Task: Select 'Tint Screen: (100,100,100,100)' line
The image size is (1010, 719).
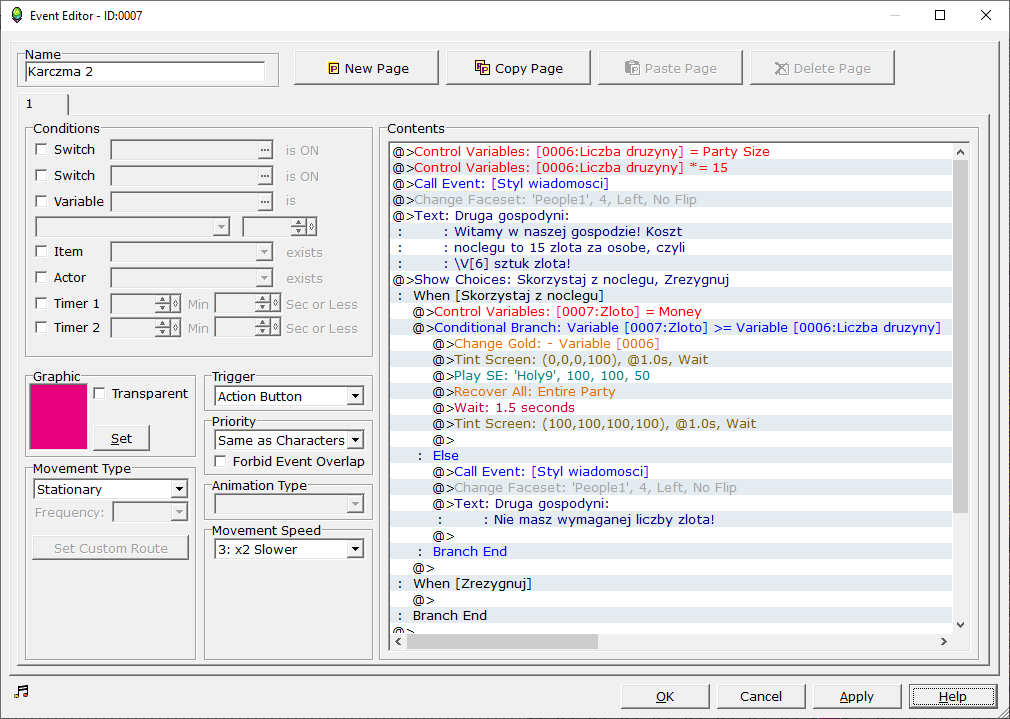Action: [671, 423]
